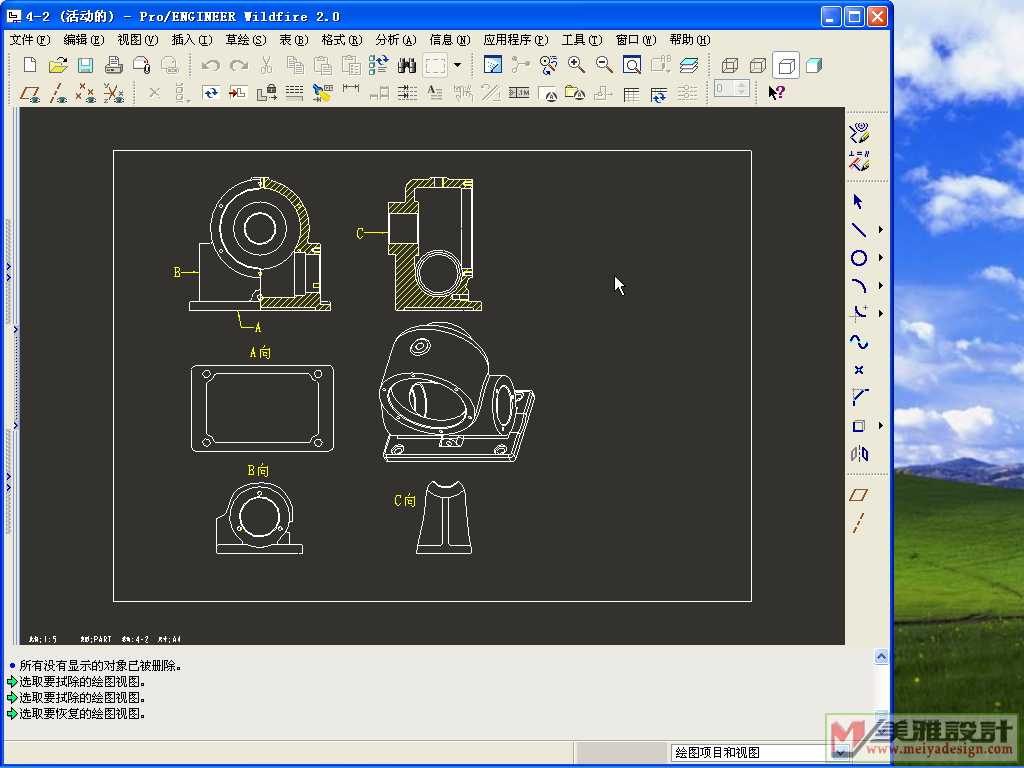
Task: Open the 草绘(S) menu
Action: click(246, 40)
